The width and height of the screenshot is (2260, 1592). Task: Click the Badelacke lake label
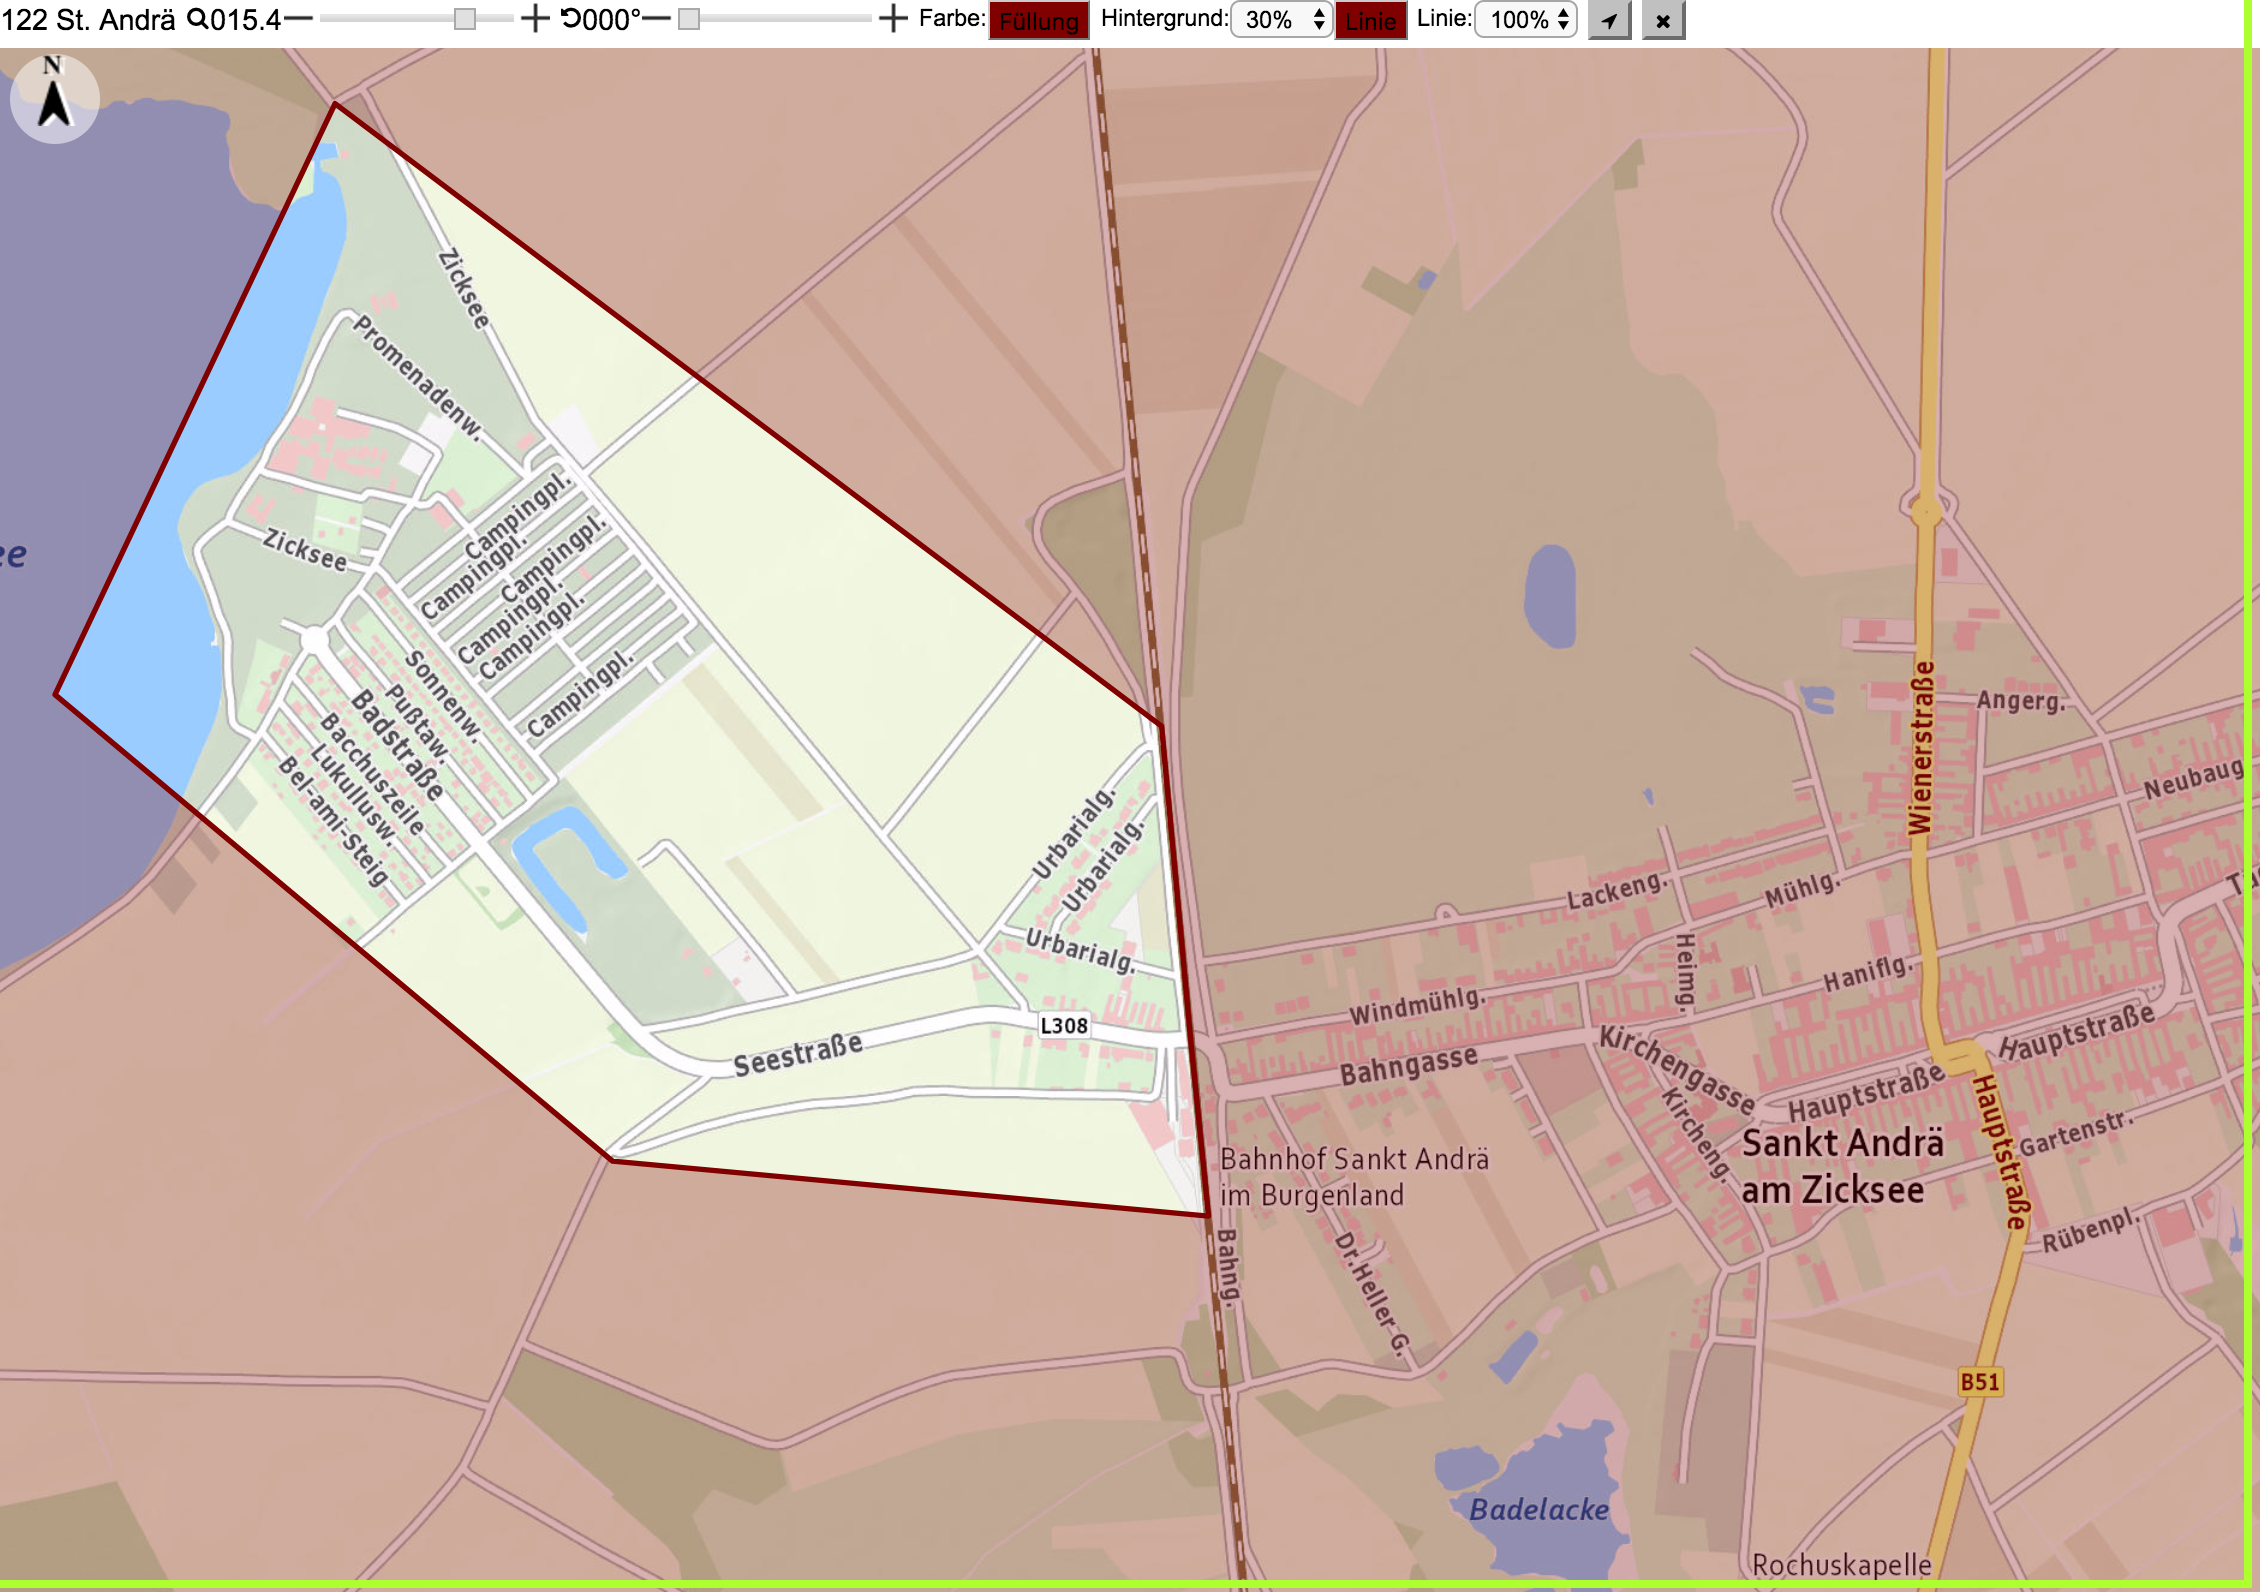point(1539,1509)
